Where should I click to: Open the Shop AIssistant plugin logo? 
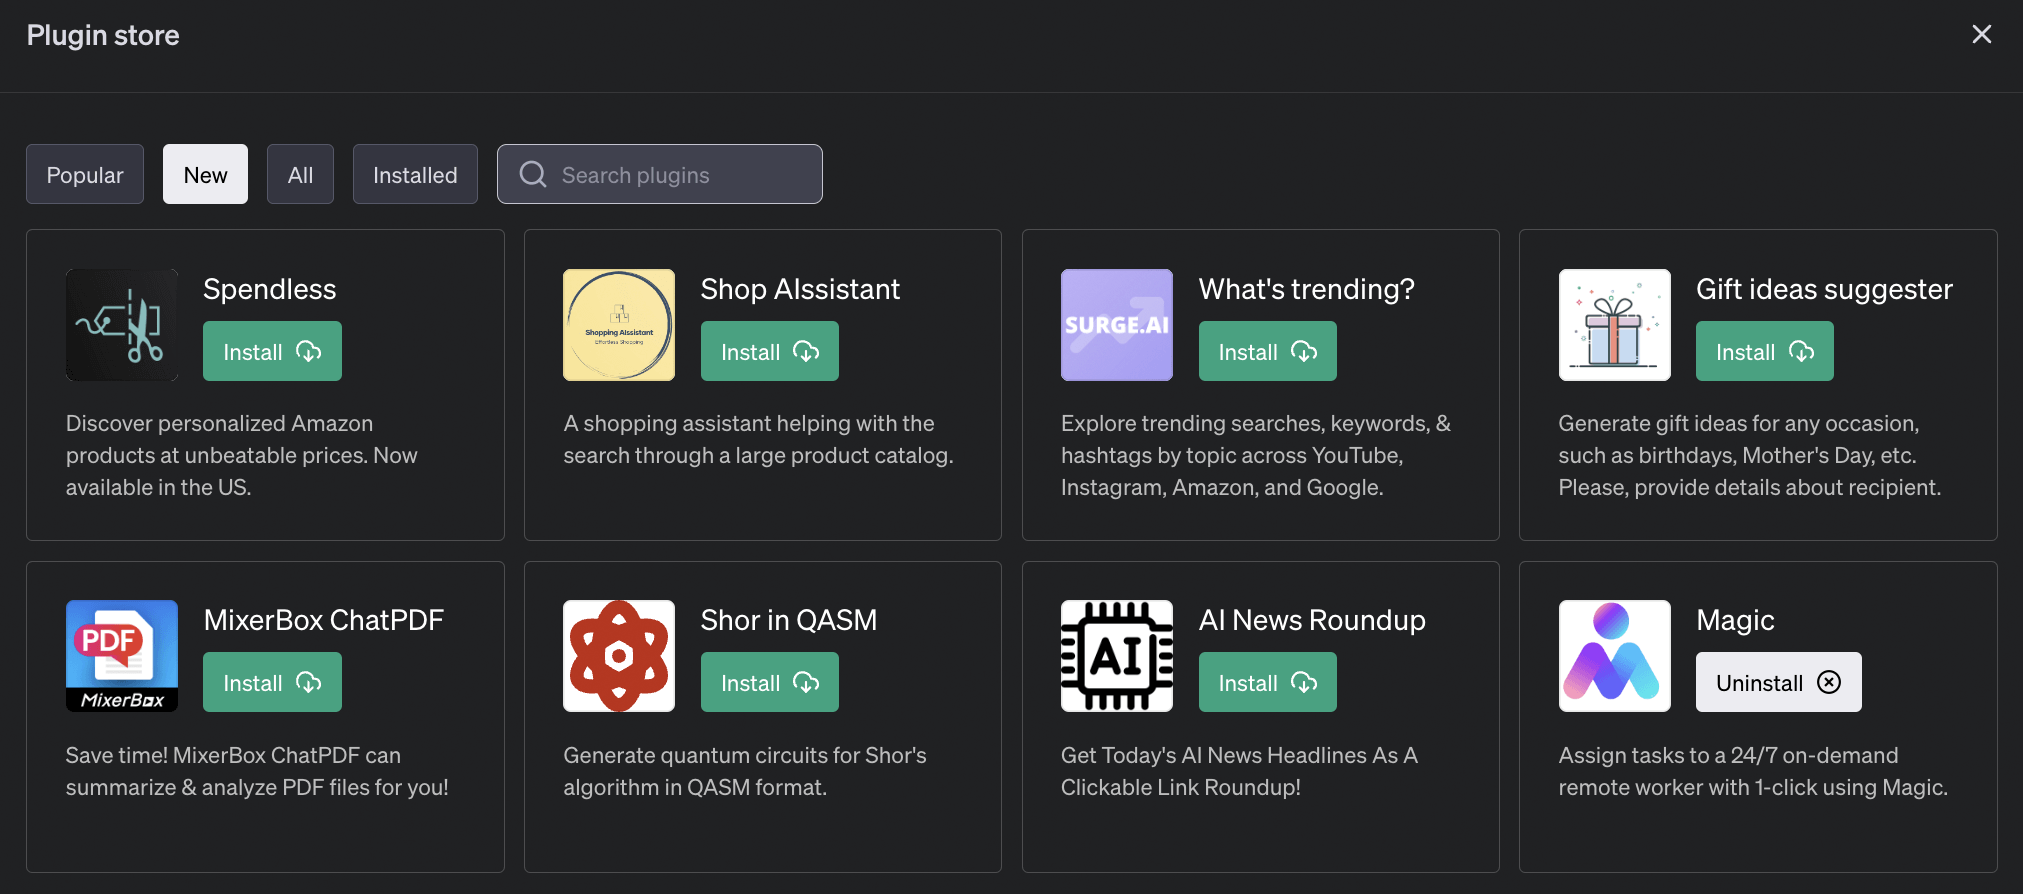coord(619,325)
